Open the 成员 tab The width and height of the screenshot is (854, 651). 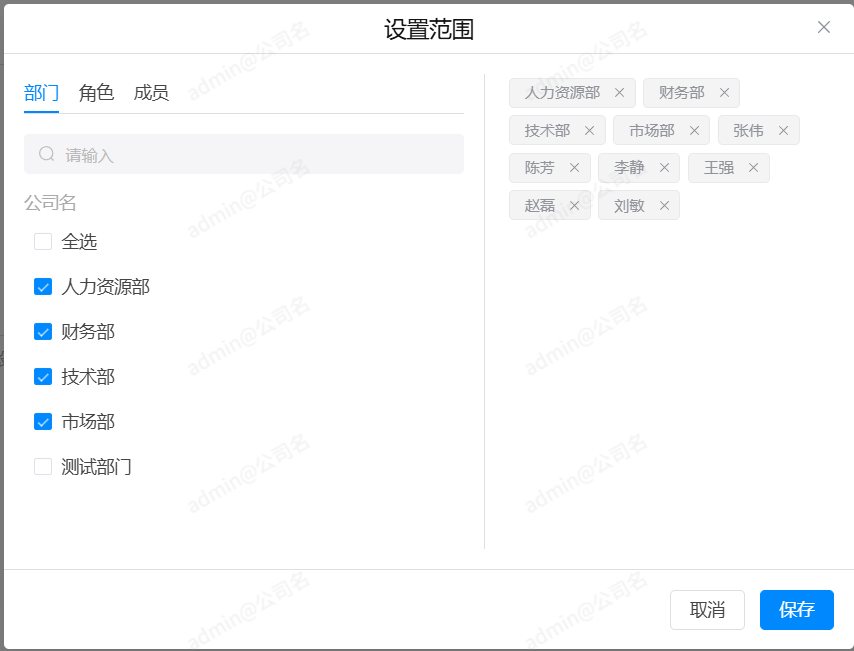[x=151, y=93]
